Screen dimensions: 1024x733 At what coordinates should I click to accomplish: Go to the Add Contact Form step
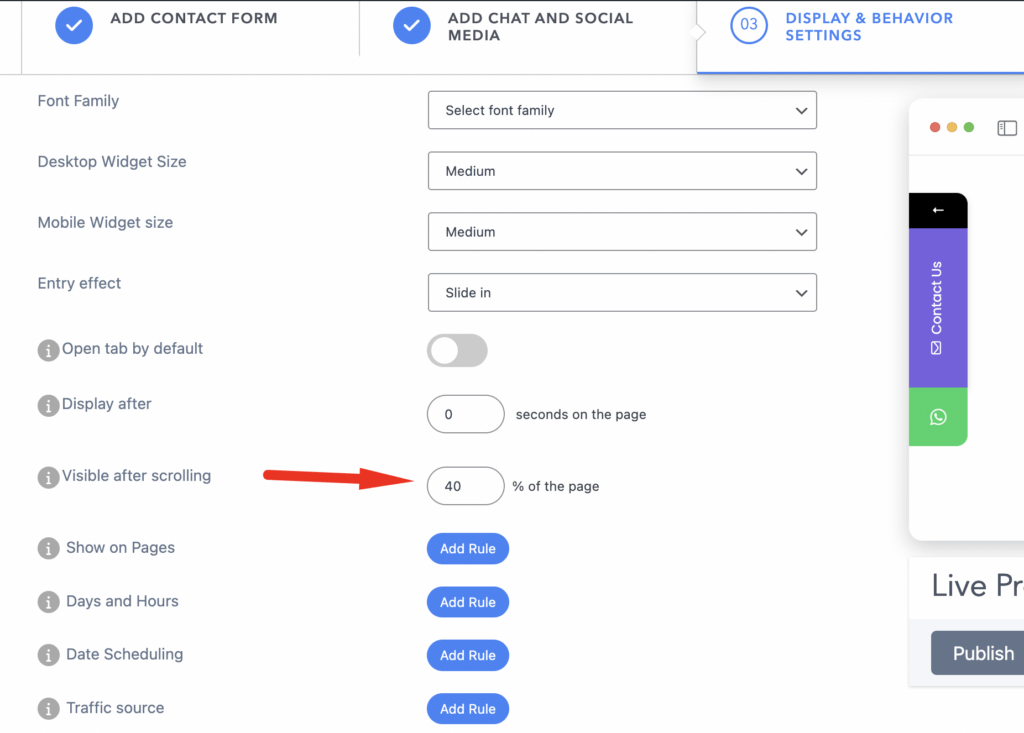(x=167, y=25)
